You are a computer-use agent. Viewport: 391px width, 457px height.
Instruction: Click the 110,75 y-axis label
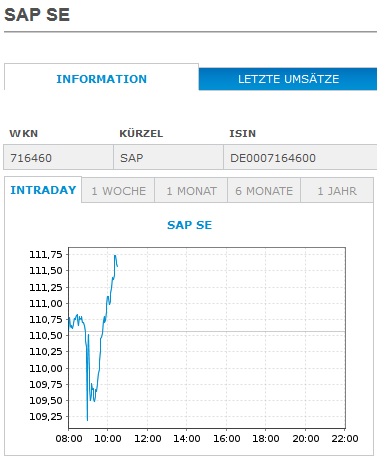pyautogui.click(x=46, y=320)
